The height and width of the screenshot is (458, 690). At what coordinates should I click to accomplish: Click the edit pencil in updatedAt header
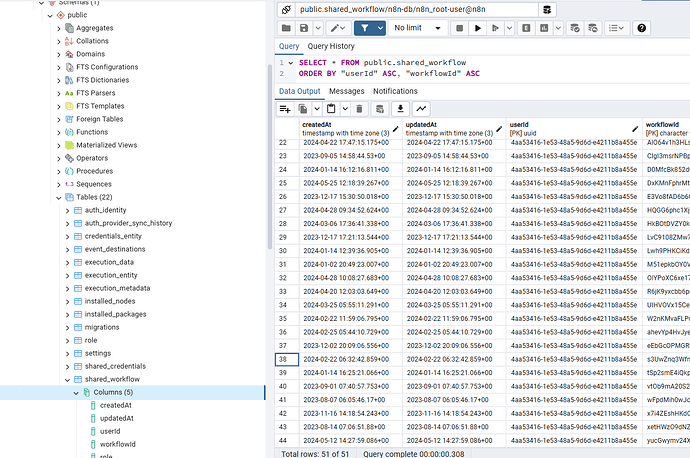[499, 129]
